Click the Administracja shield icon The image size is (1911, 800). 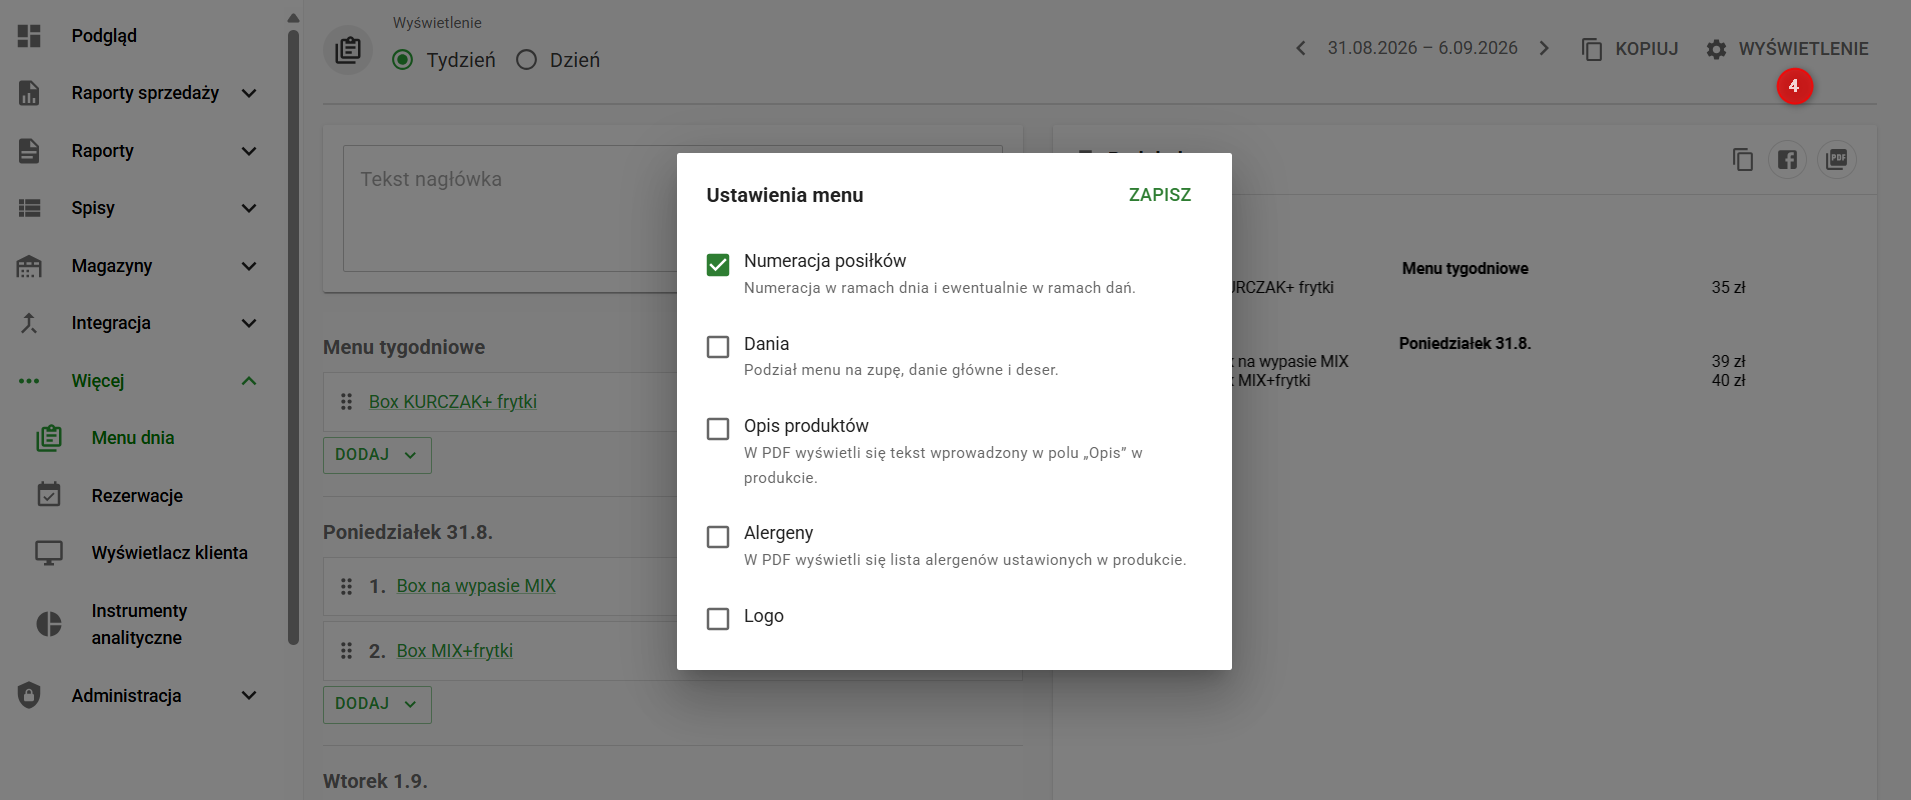pyautogui.click(x=29, y=695)
